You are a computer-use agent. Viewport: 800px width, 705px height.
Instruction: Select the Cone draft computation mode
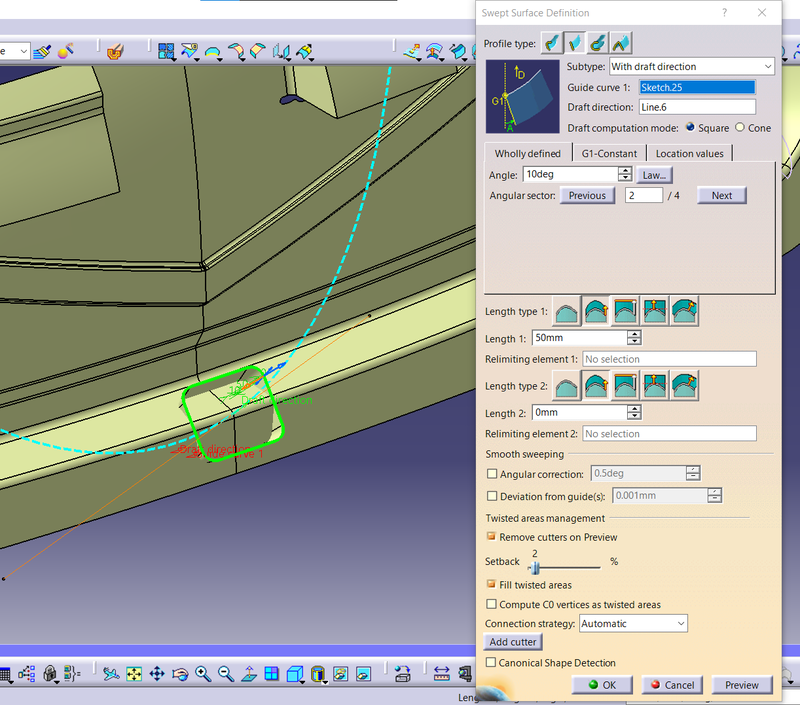(740, 128)
